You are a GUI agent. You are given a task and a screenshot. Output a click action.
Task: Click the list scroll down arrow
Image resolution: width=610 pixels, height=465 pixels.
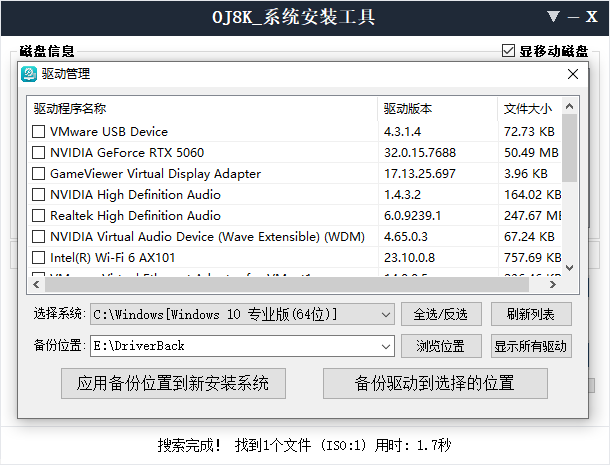(570, 268)
